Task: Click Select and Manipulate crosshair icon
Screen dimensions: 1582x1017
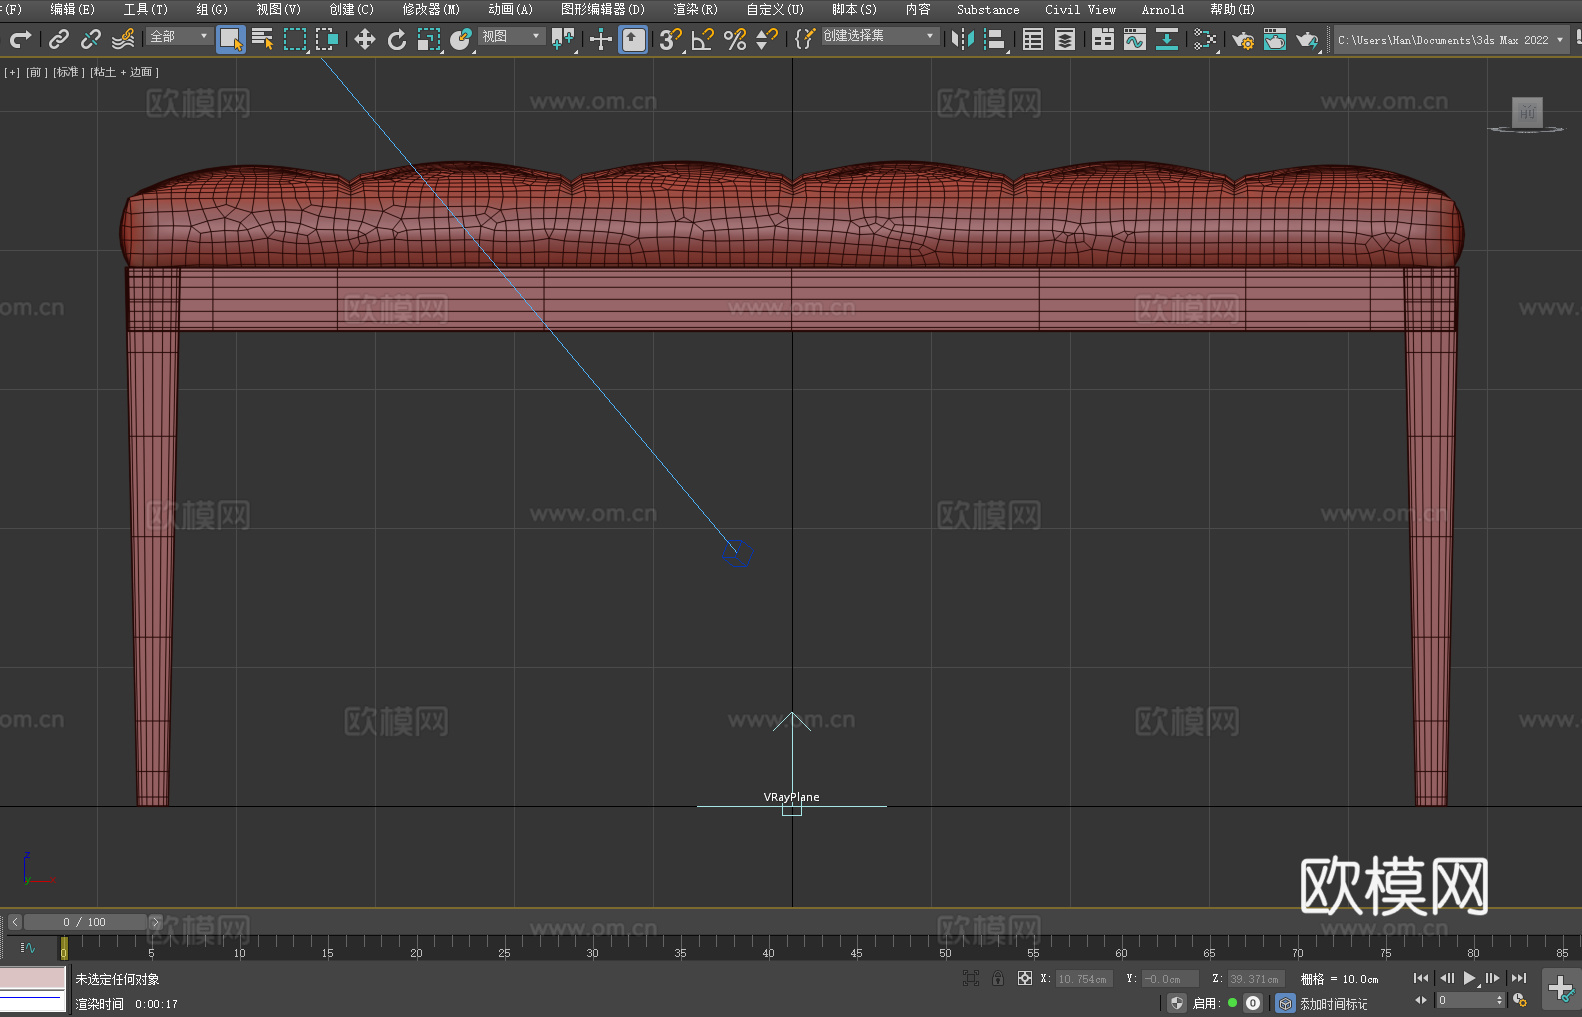Action: pyautogui.click(x=601, y=39)
